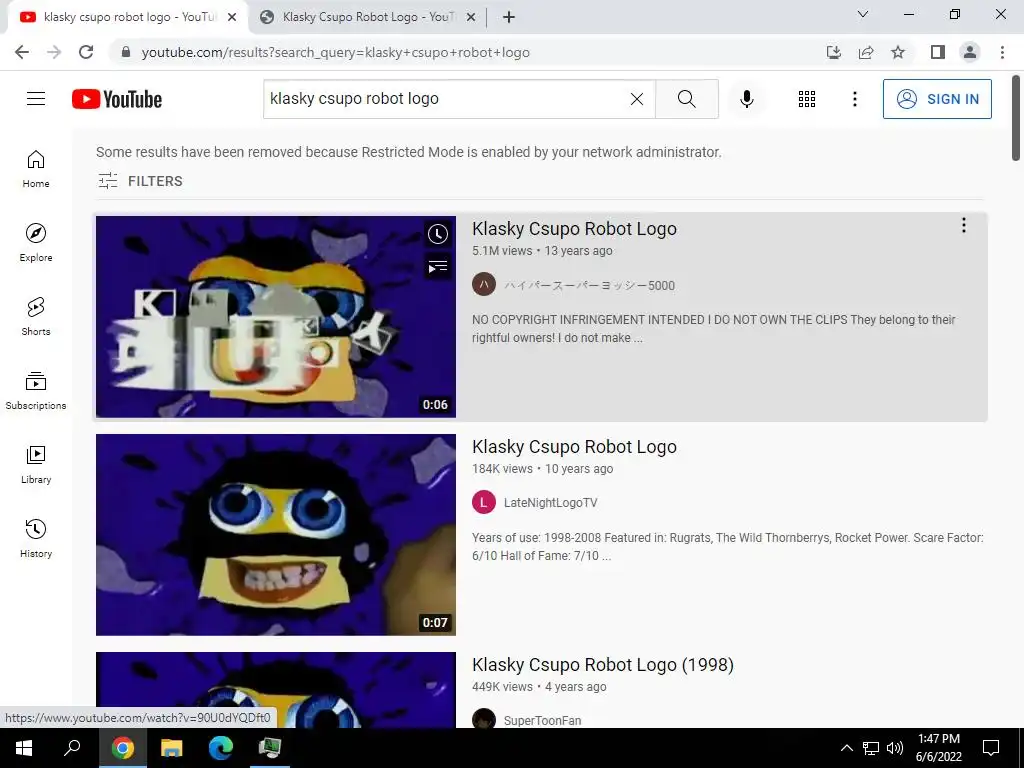Viewport: 1024px width, 768px height.
Task: Click first result's channel avatar
Action: [484, 284]
